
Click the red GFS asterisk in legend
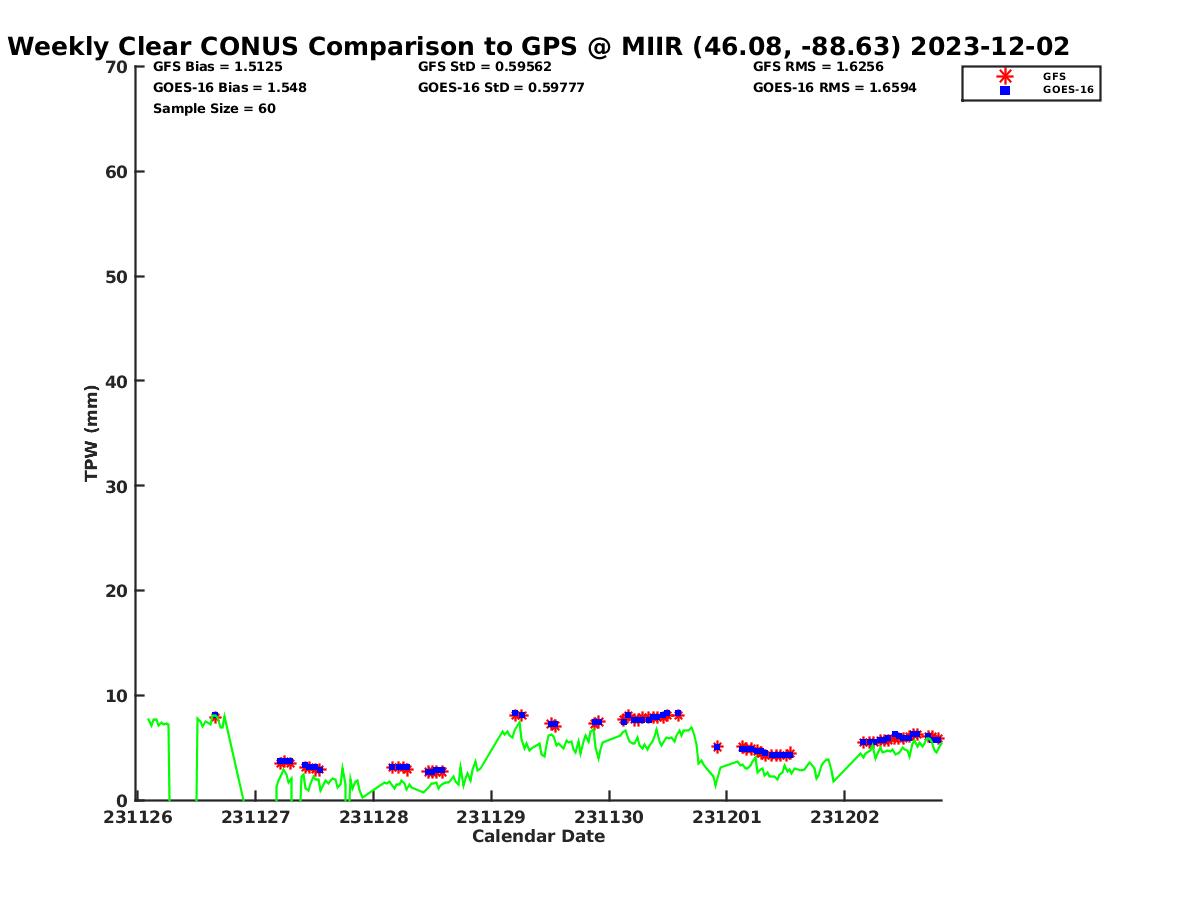coord(1005,76)
